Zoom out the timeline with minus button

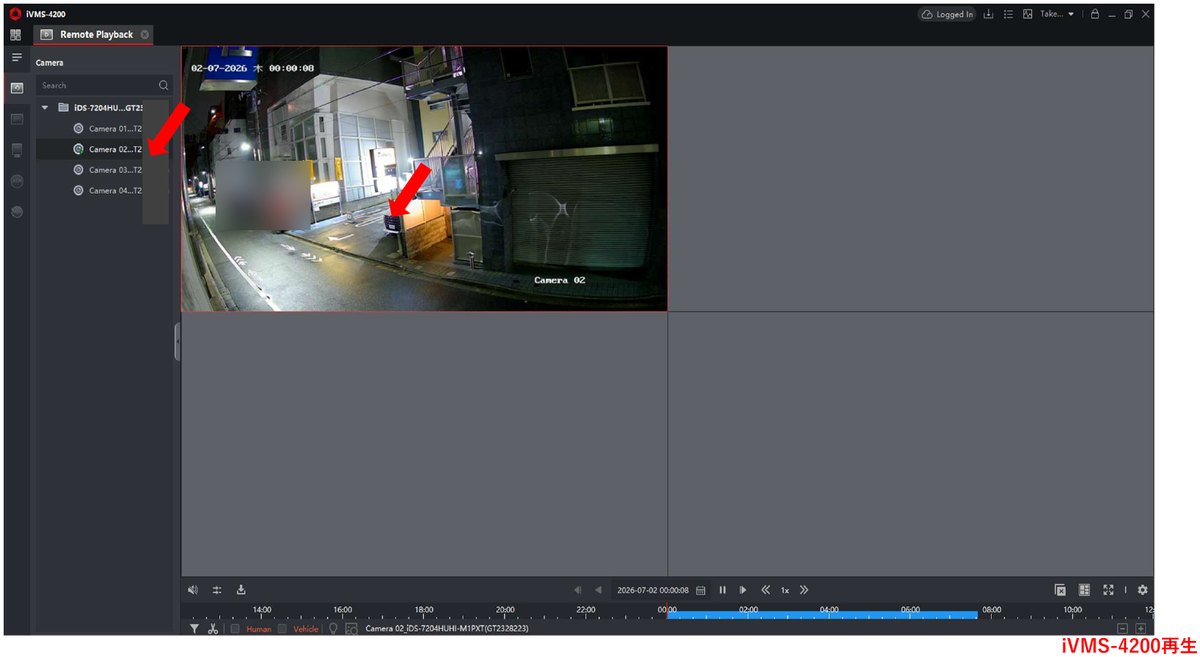1122,628
